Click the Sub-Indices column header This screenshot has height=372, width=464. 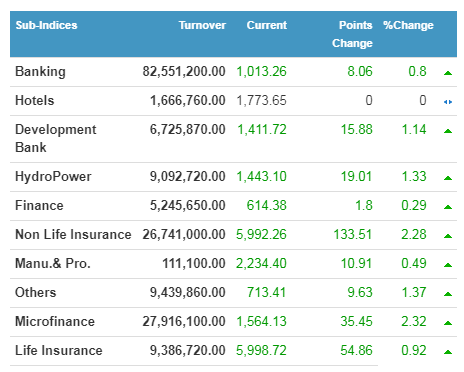tap(46, 25)
